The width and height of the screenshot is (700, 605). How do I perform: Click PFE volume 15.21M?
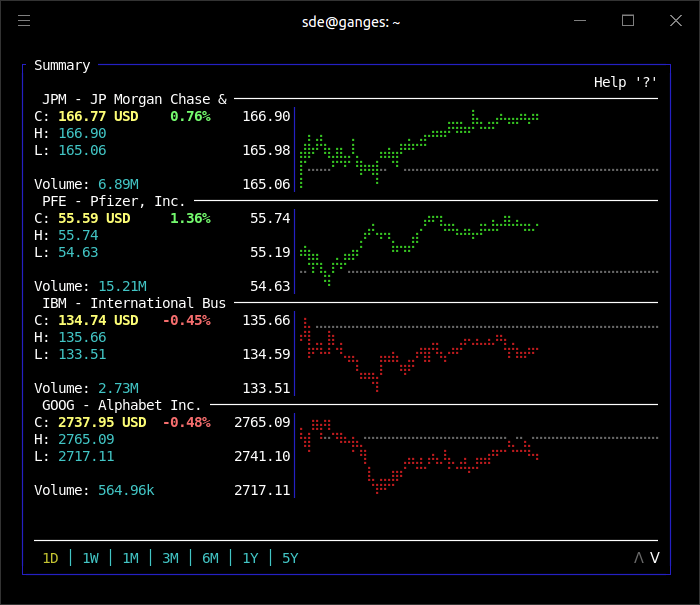point(122,286)
